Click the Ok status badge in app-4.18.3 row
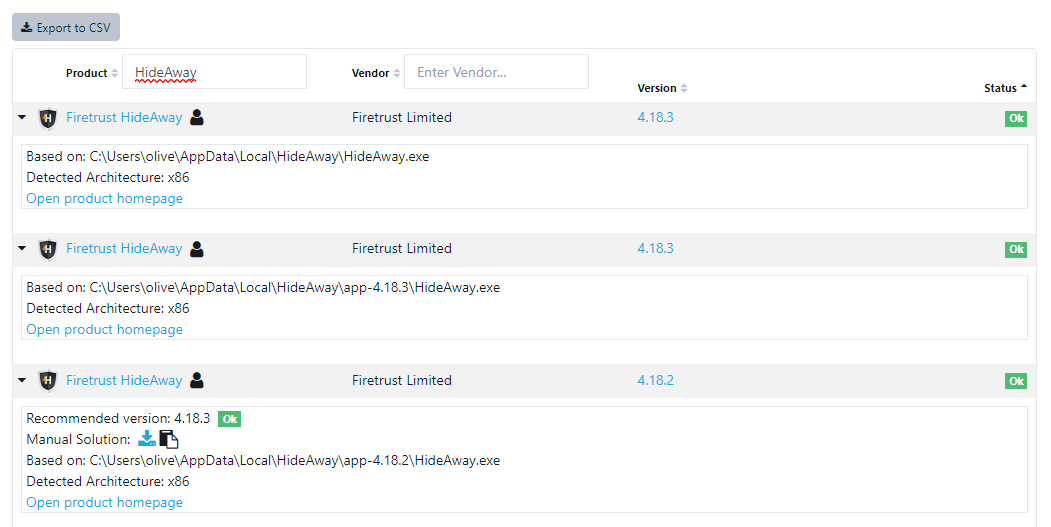1051x527 pixels. (1016, 249)
